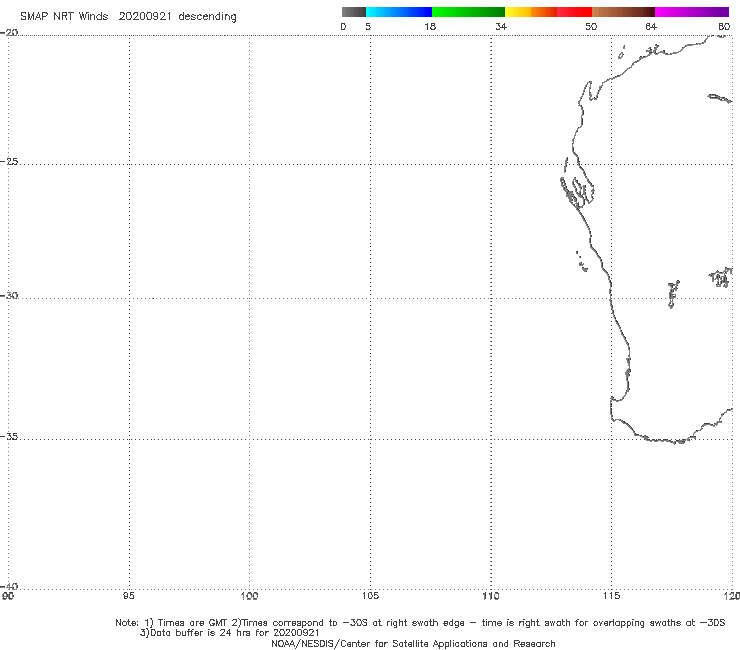
Task: Click the color bar label '64'
Action: click(x=651, y=26)
